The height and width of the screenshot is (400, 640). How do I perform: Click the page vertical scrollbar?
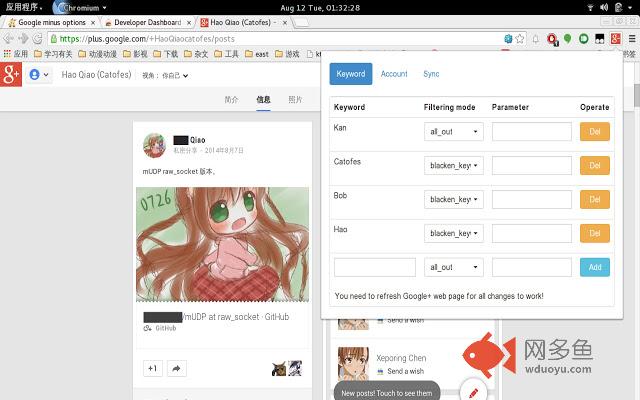click(x=637, y=95)
